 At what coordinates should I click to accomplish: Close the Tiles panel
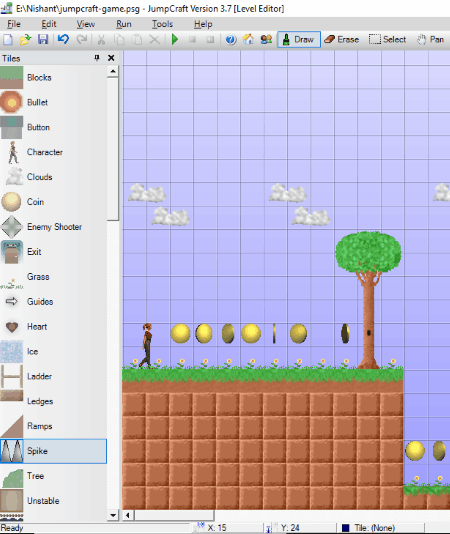click(x=111, y=58)
